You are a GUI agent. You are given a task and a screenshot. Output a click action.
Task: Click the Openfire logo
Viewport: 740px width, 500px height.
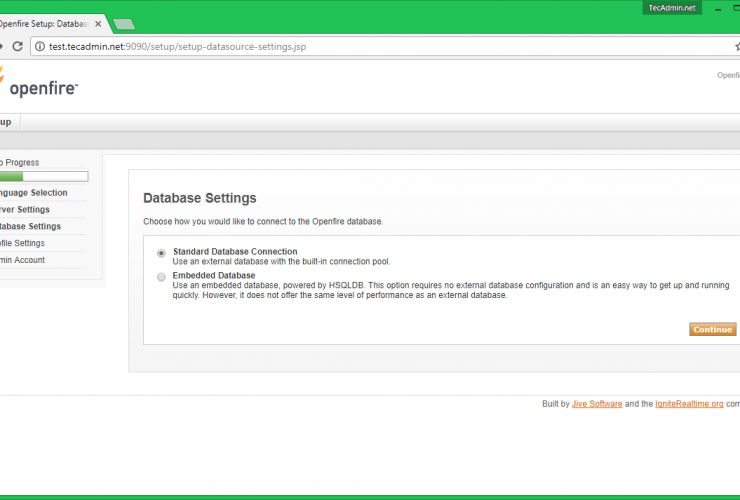click(38, 86)
